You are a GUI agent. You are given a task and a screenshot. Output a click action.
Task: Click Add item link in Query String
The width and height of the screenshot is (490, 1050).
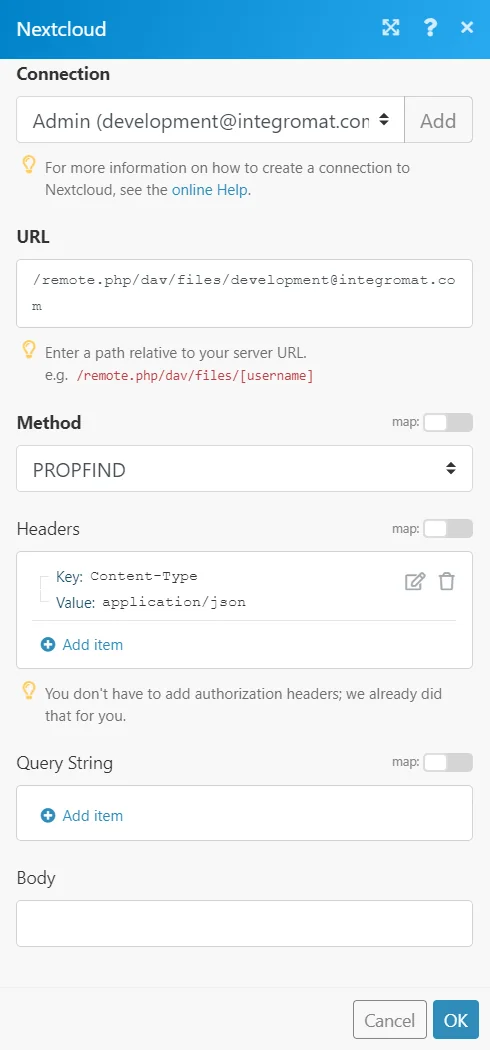pos(92,816)
